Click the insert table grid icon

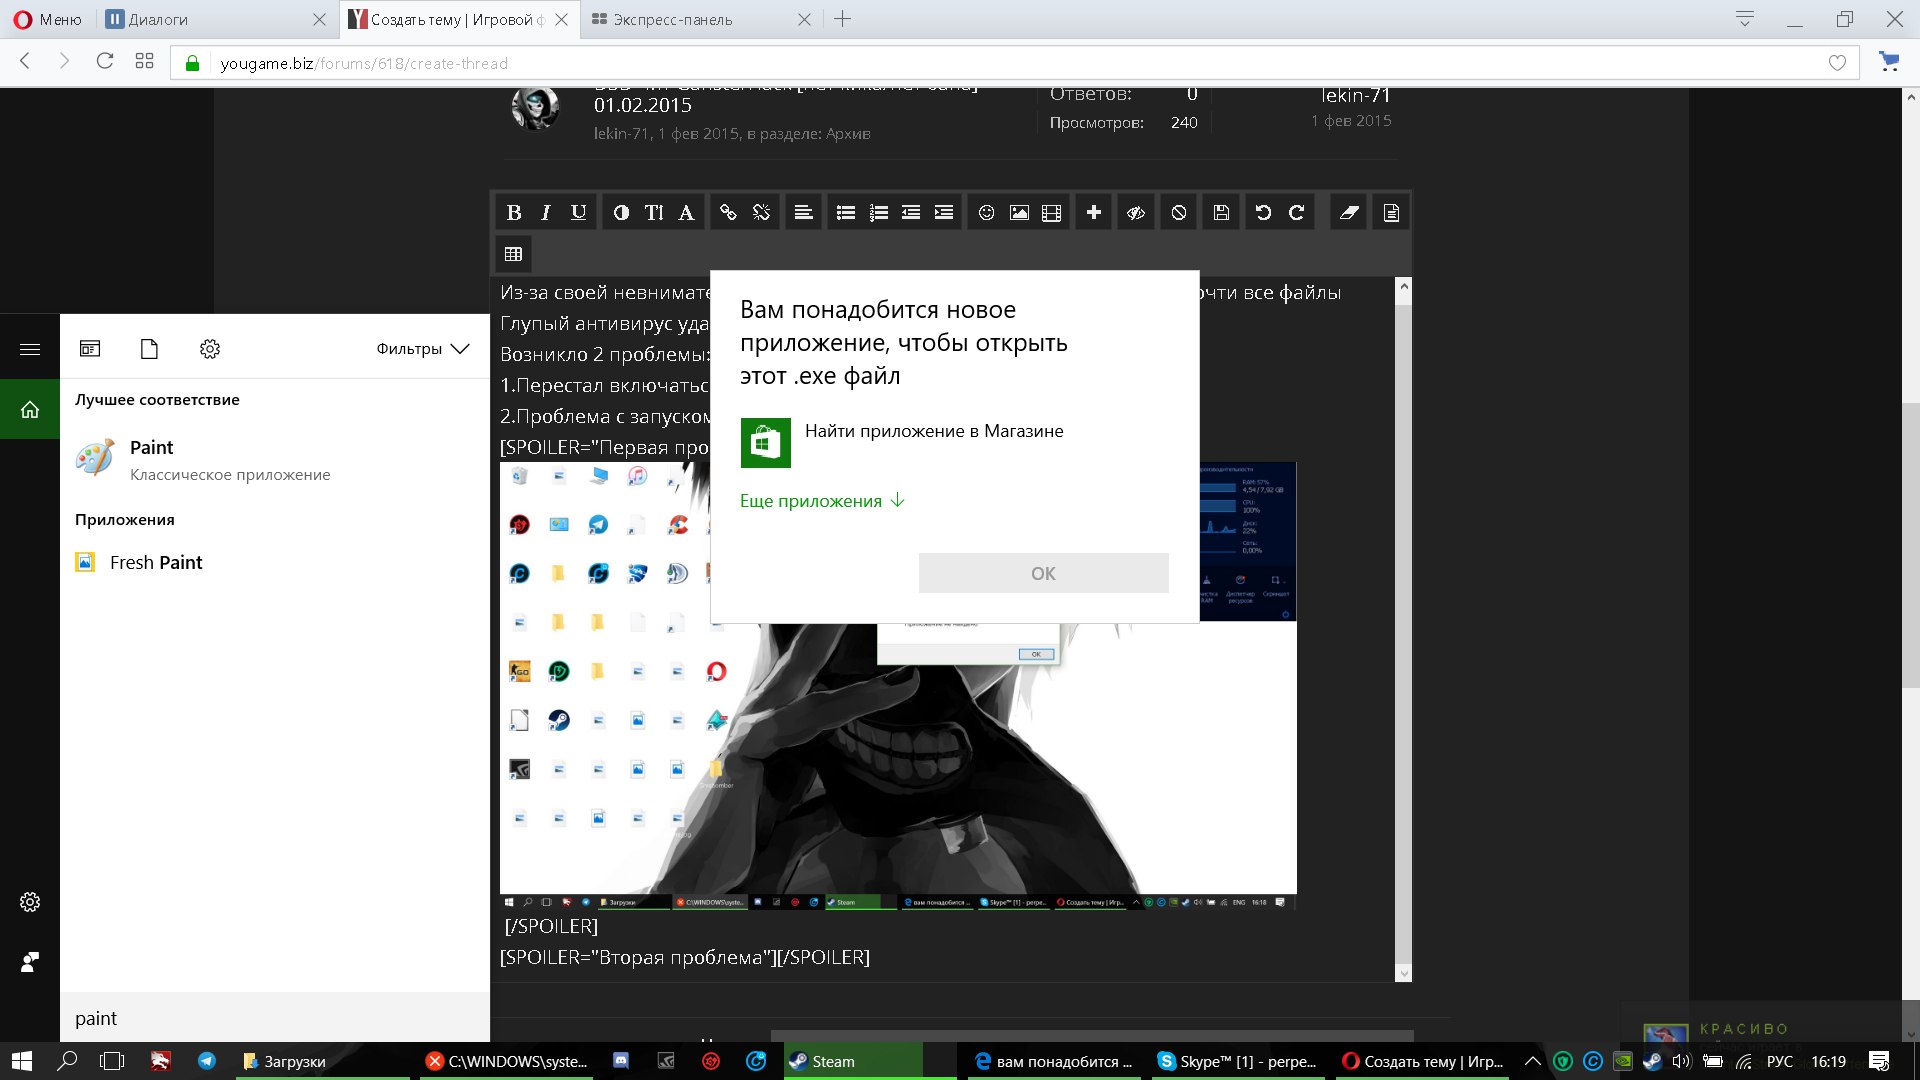(513, 254)
